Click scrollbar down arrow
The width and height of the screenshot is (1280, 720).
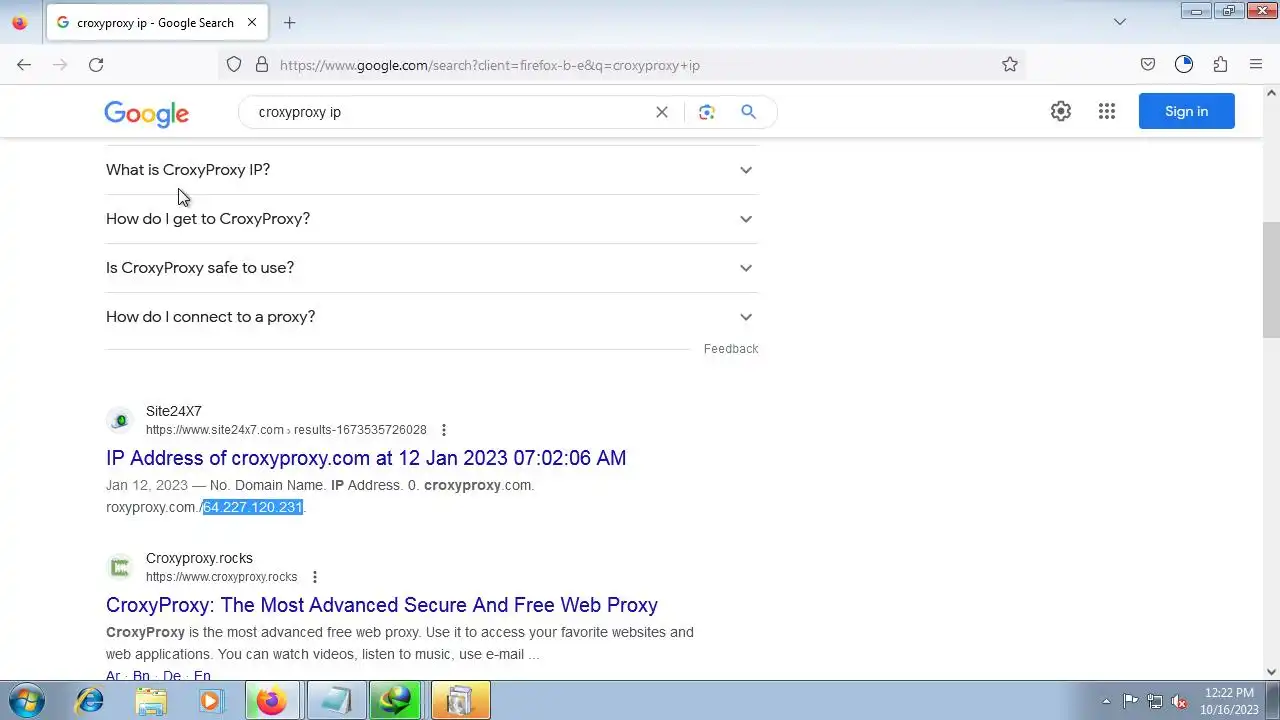1271,672
